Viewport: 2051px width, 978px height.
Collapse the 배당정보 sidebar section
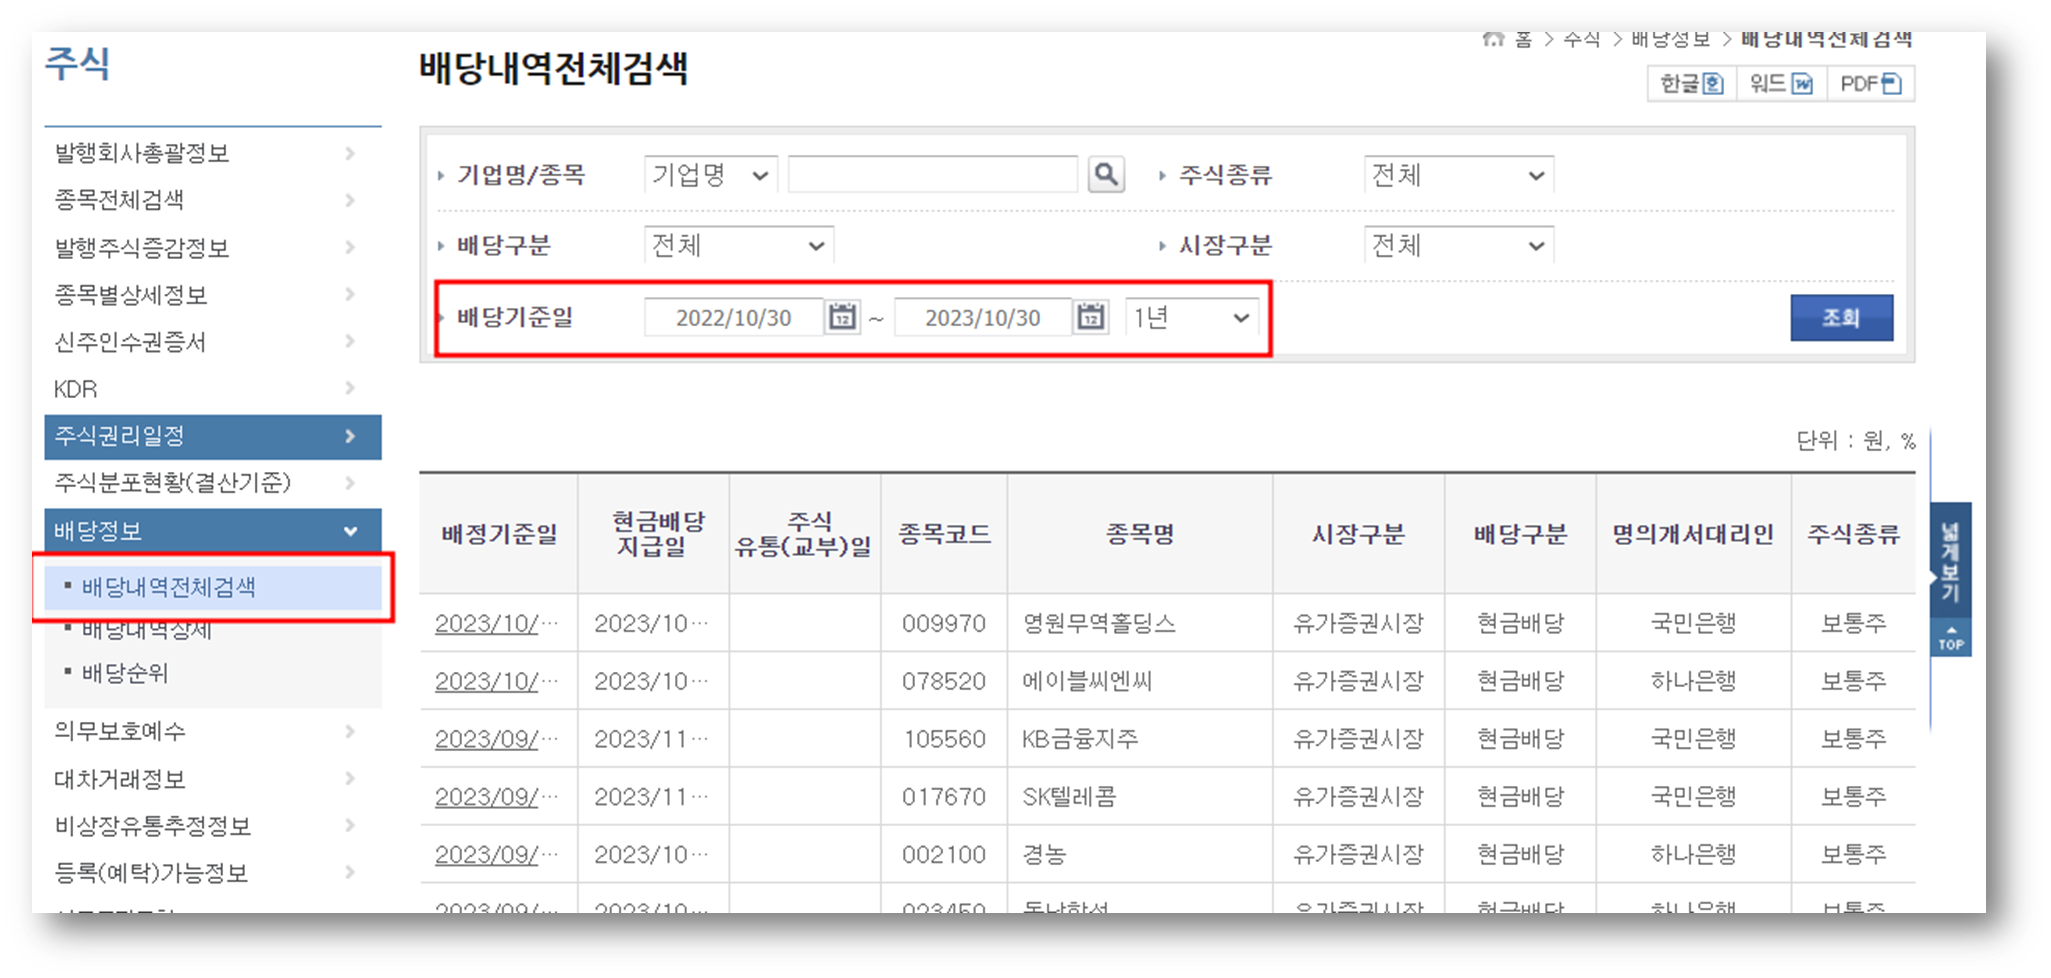coord(351,531)
